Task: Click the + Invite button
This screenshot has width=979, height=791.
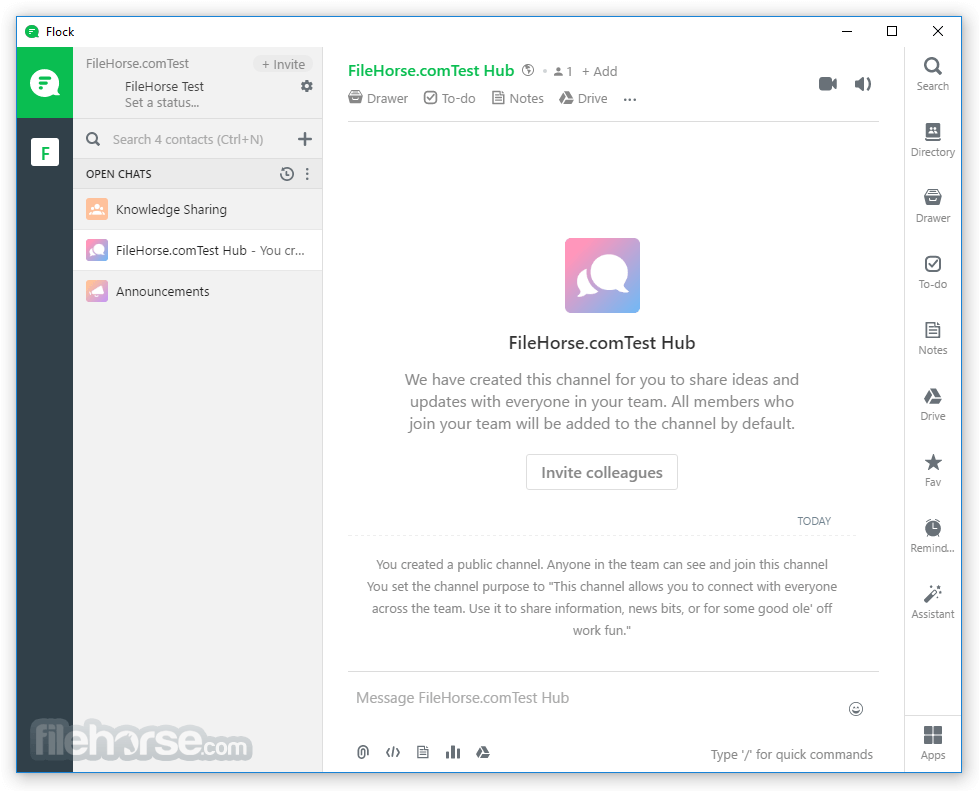Action: click(x=283, y=64)
